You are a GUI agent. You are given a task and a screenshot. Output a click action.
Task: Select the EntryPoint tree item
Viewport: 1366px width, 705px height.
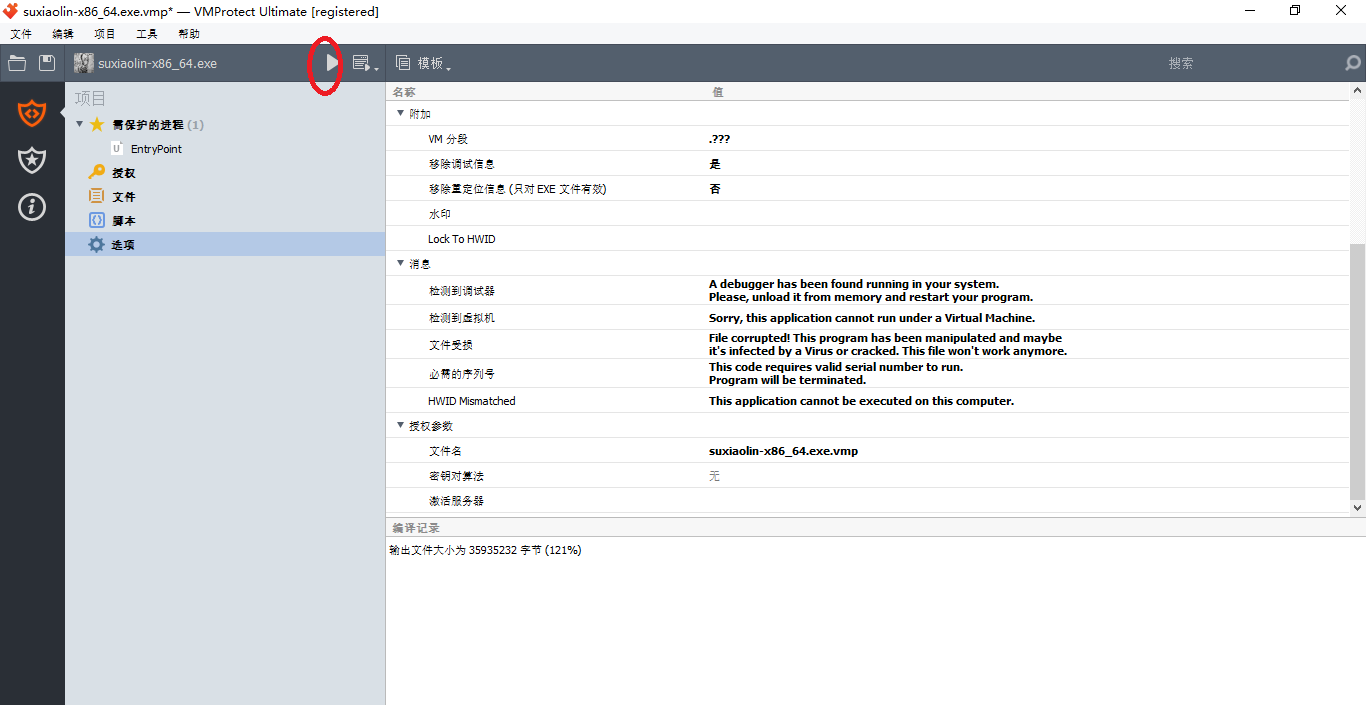[x=156, y=149]
